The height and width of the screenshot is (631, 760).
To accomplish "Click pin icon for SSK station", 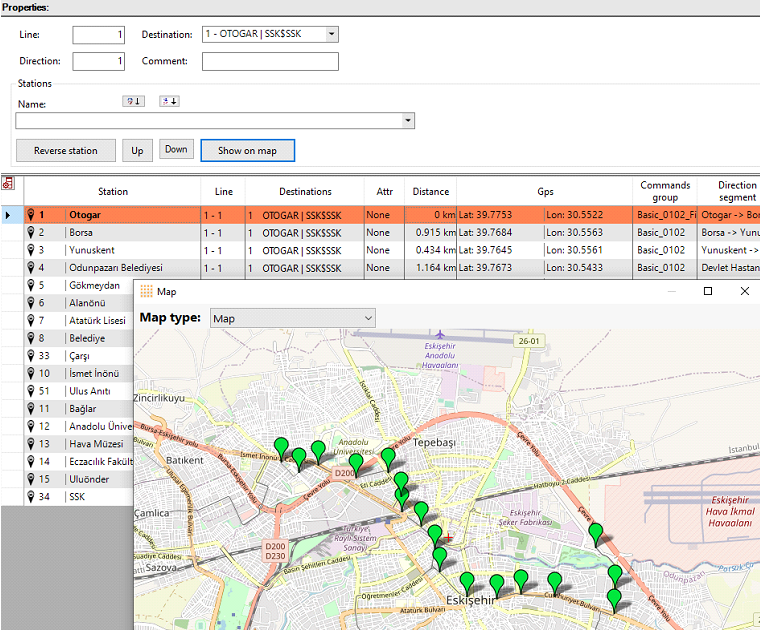I will click(31, 497).
